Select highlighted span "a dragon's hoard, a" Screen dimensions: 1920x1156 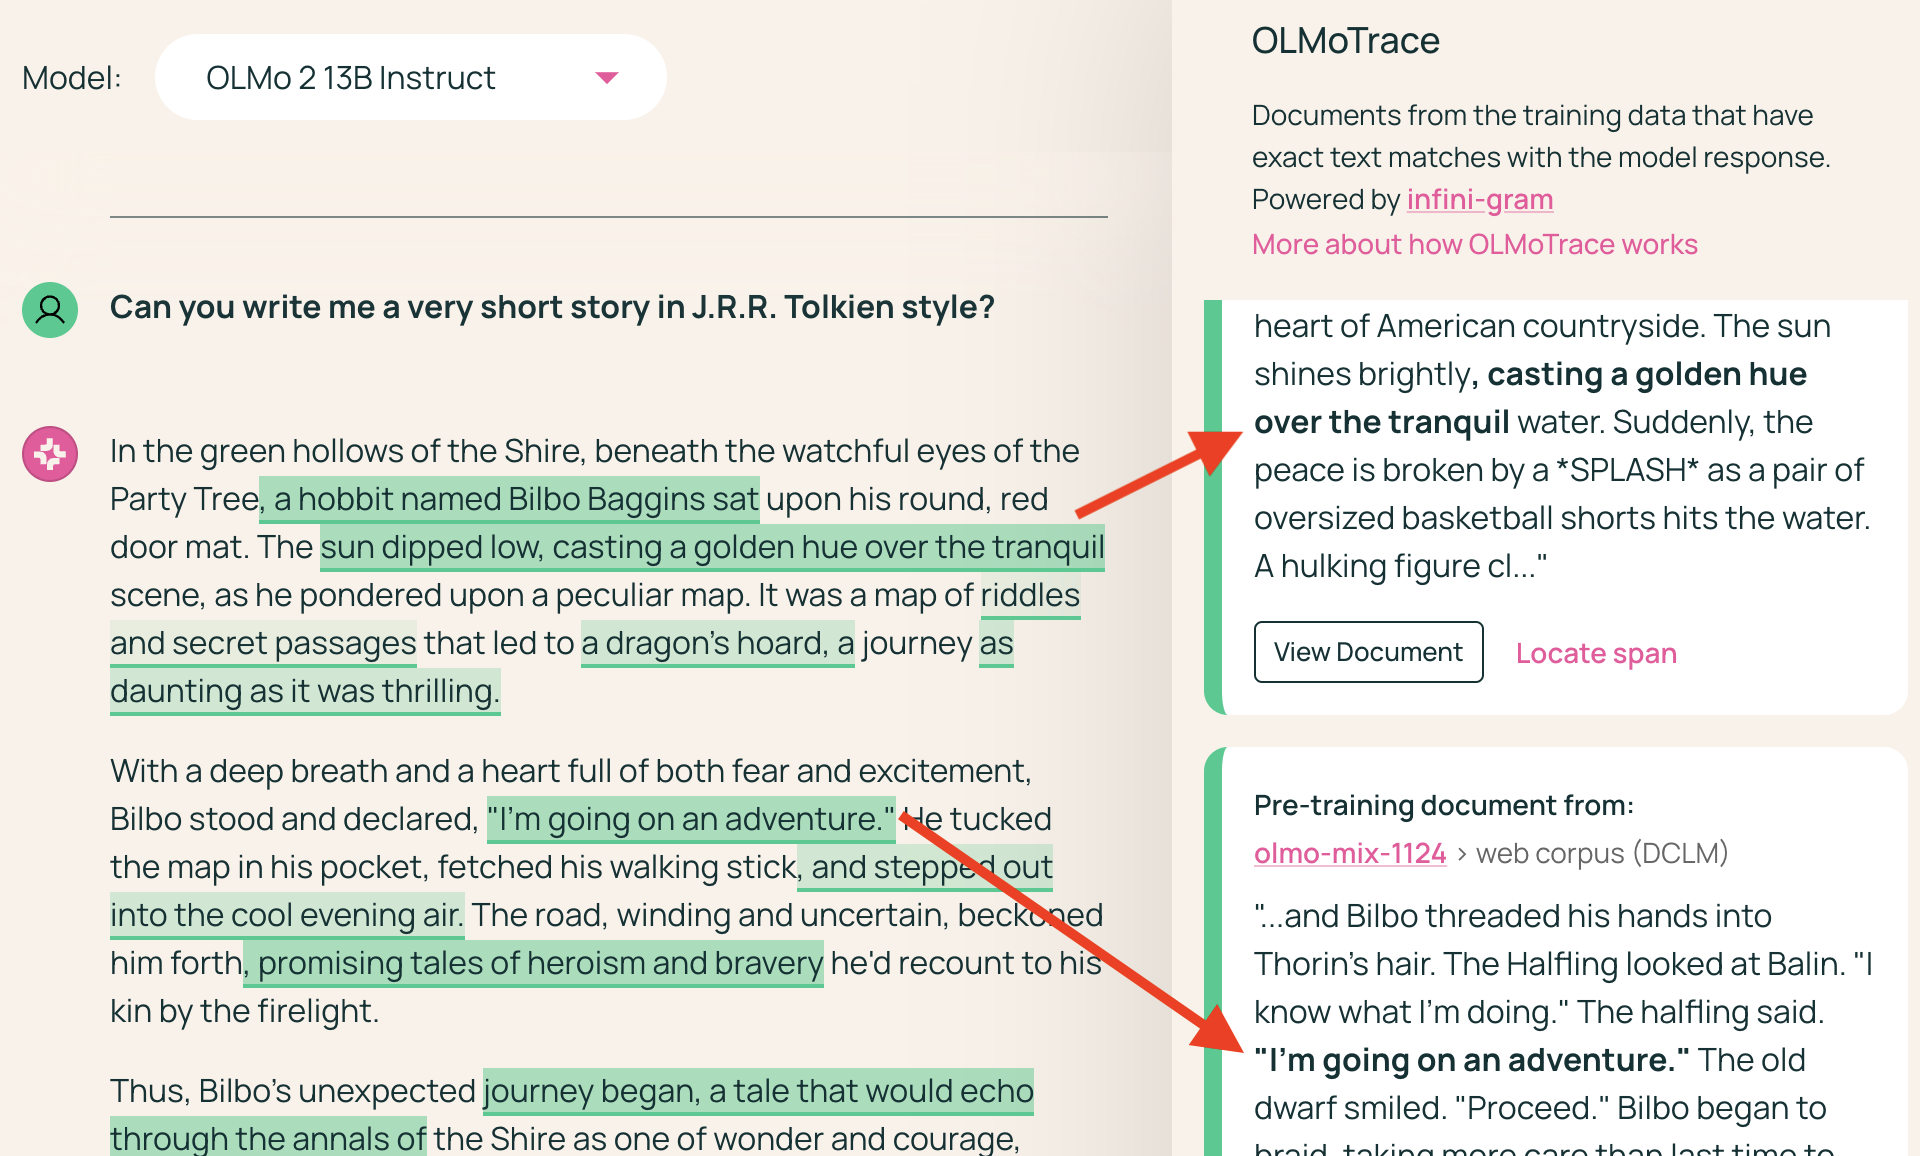pyautogui.click(x=716, y=644)
